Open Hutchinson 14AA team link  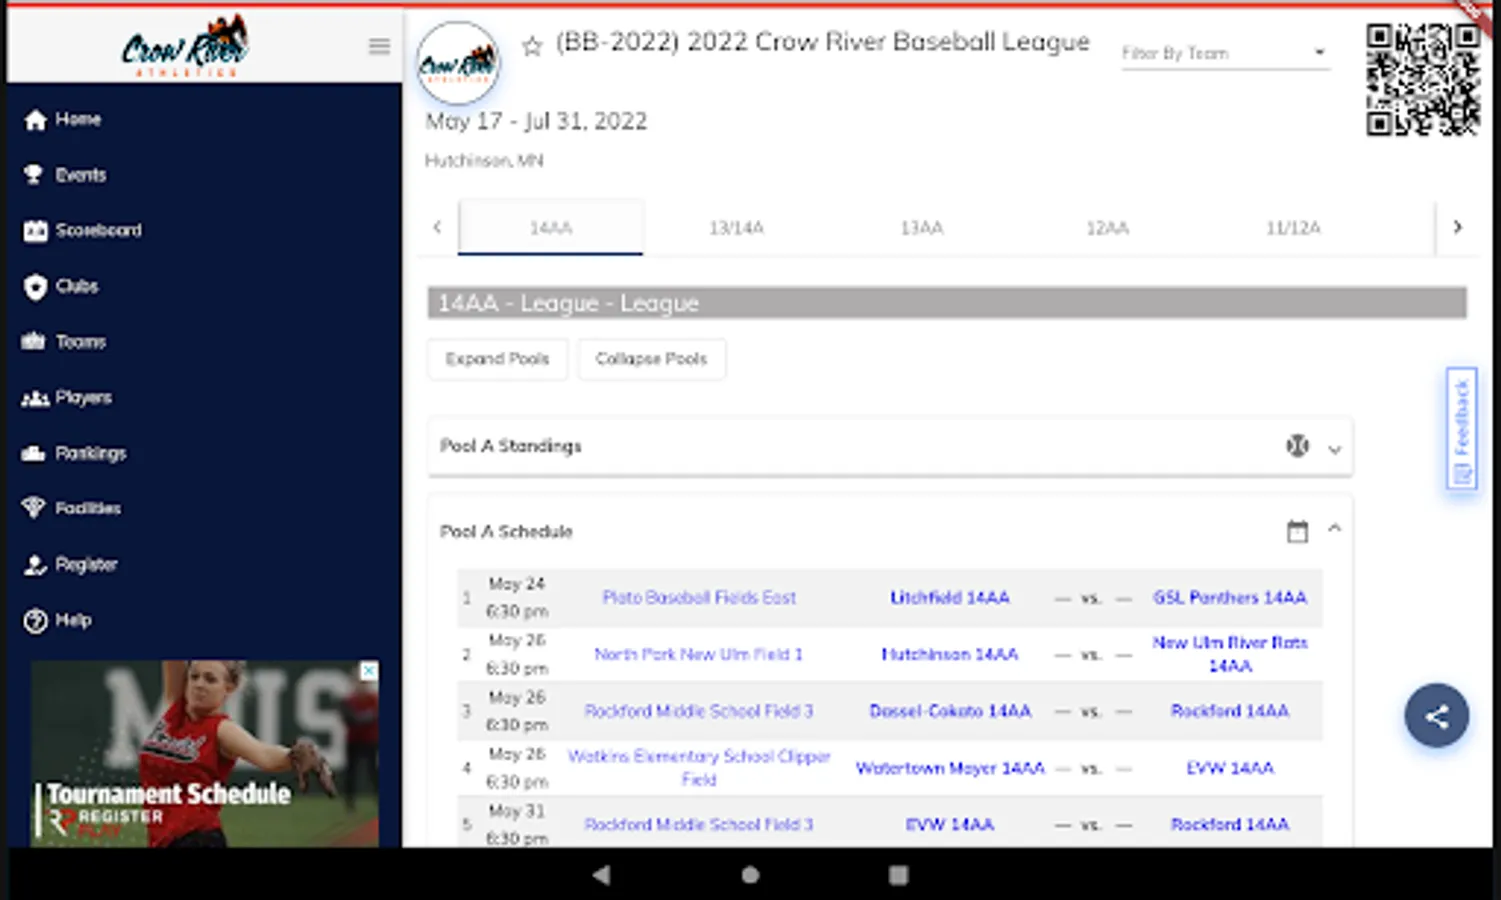[950, 655]
